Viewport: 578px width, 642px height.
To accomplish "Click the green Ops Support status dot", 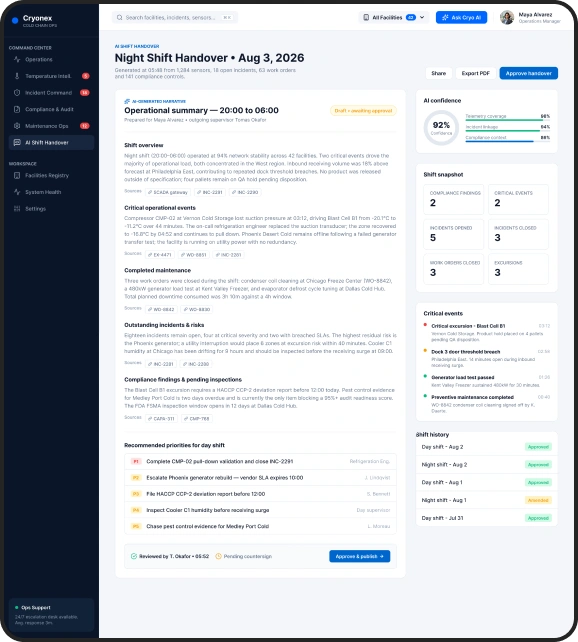I will tap(17, 608).
